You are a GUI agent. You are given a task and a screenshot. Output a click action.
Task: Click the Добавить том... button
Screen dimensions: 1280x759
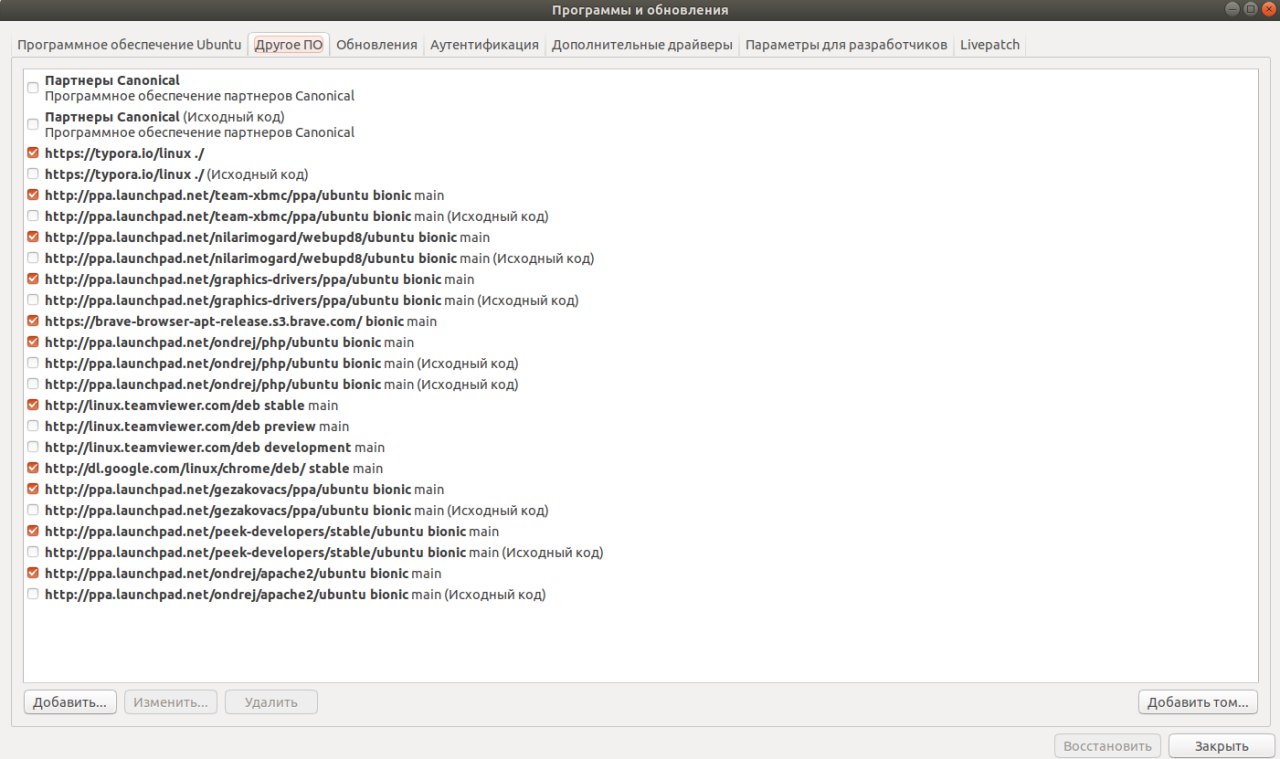point(1198,702)
